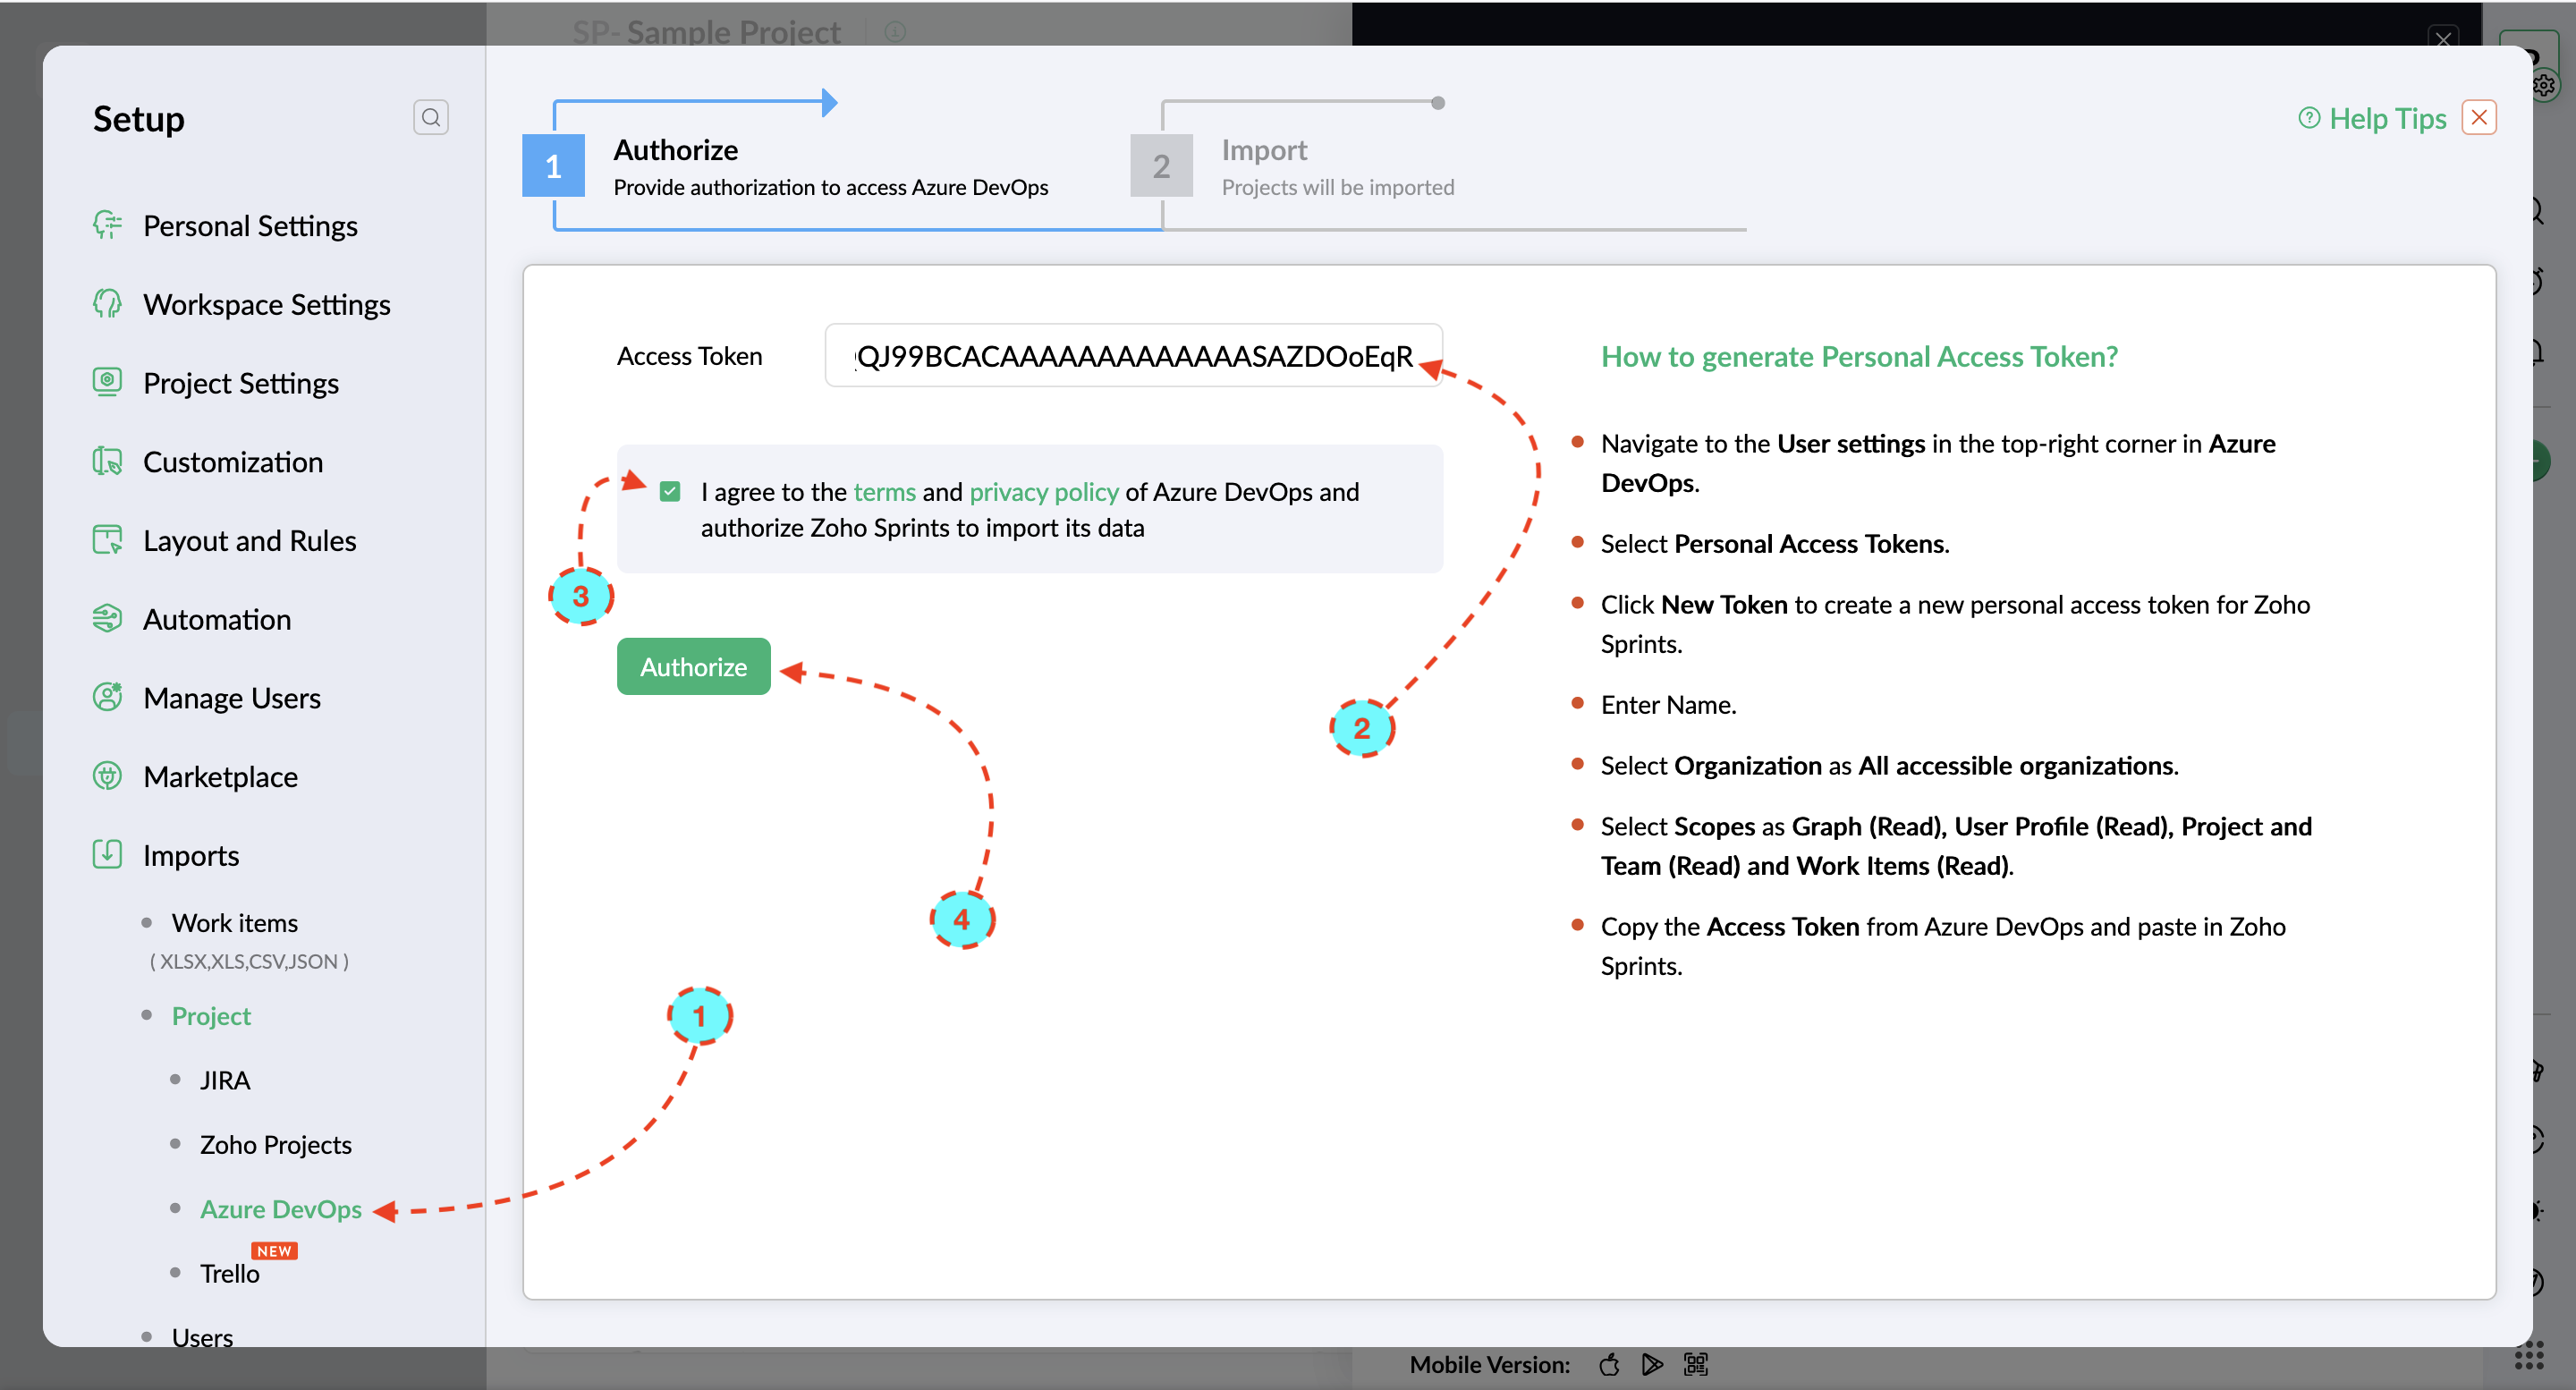
Task: Open the privacy policy link
Action: [1044, 491]
